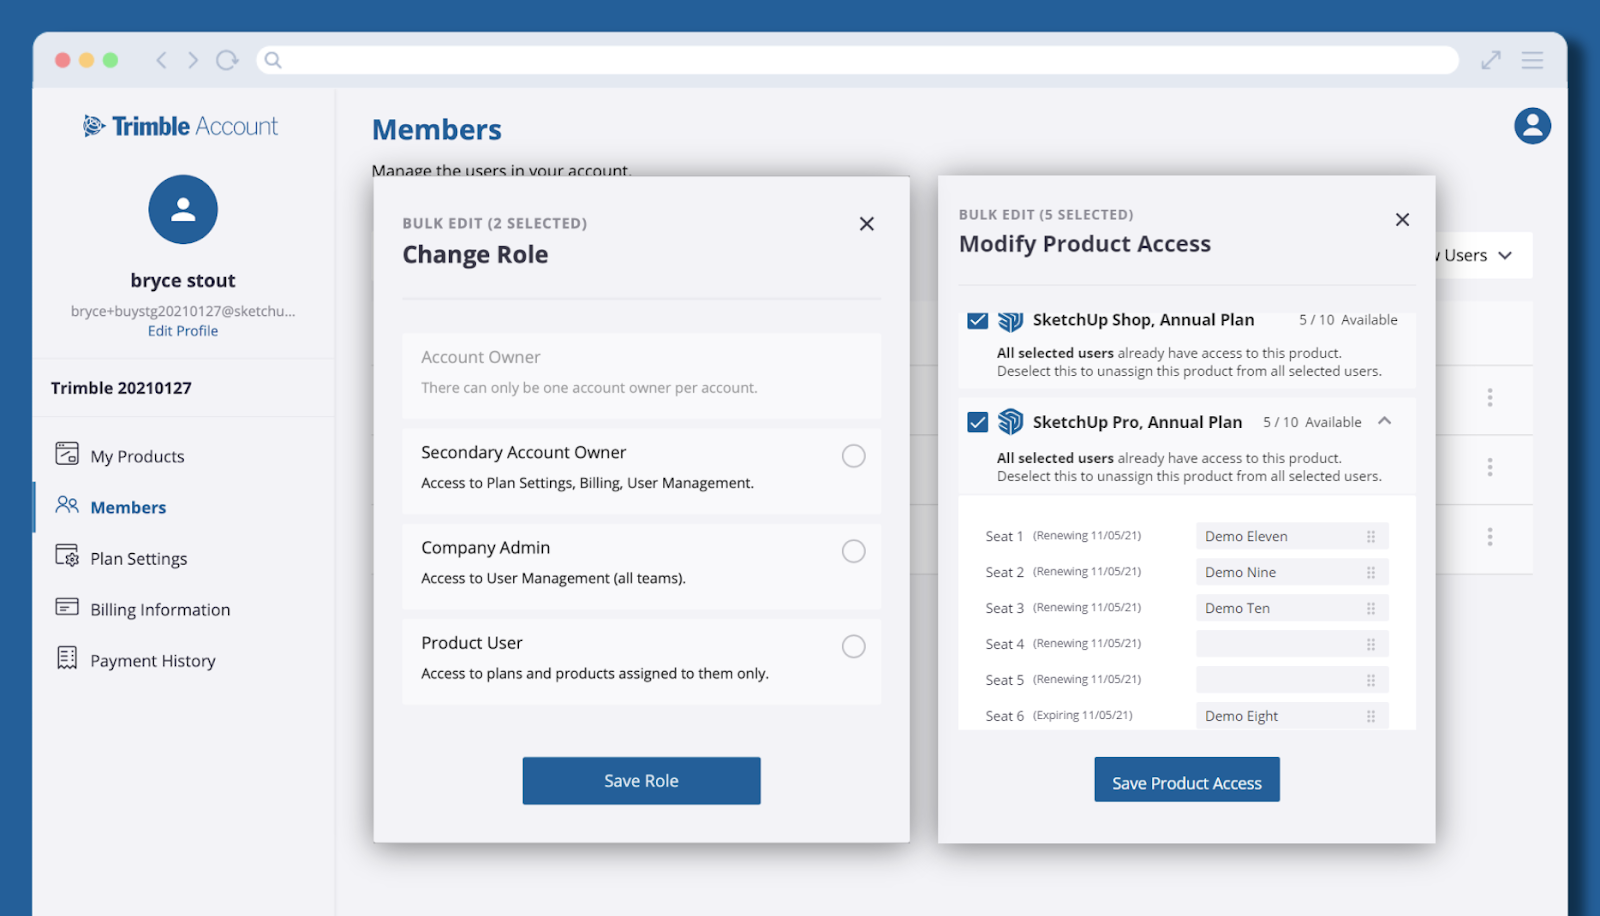Open the Members menu item in sidebar
Viewport: 1600px width, 916px height.
[x=128, y=507]
